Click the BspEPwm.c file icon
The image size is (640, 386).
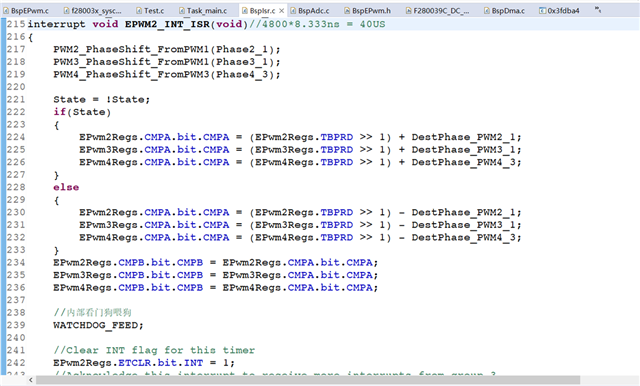(x=6, y=11)
